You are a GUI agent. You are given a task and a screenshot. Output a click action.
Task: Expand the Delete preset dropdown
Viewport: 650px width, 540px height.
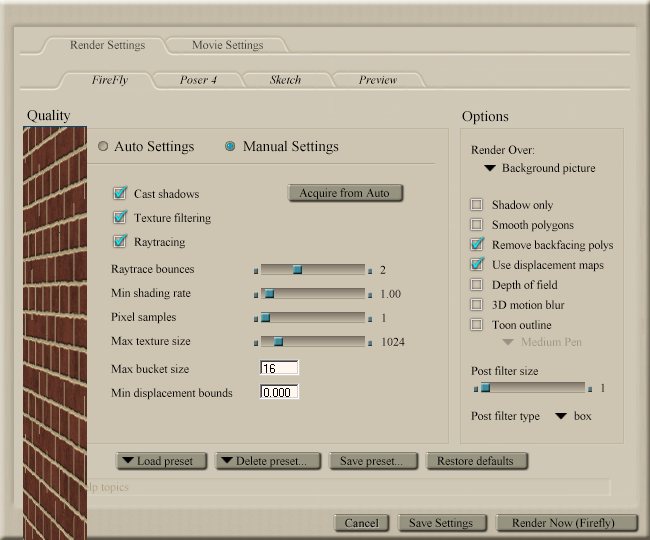click(x=268, y=461)
